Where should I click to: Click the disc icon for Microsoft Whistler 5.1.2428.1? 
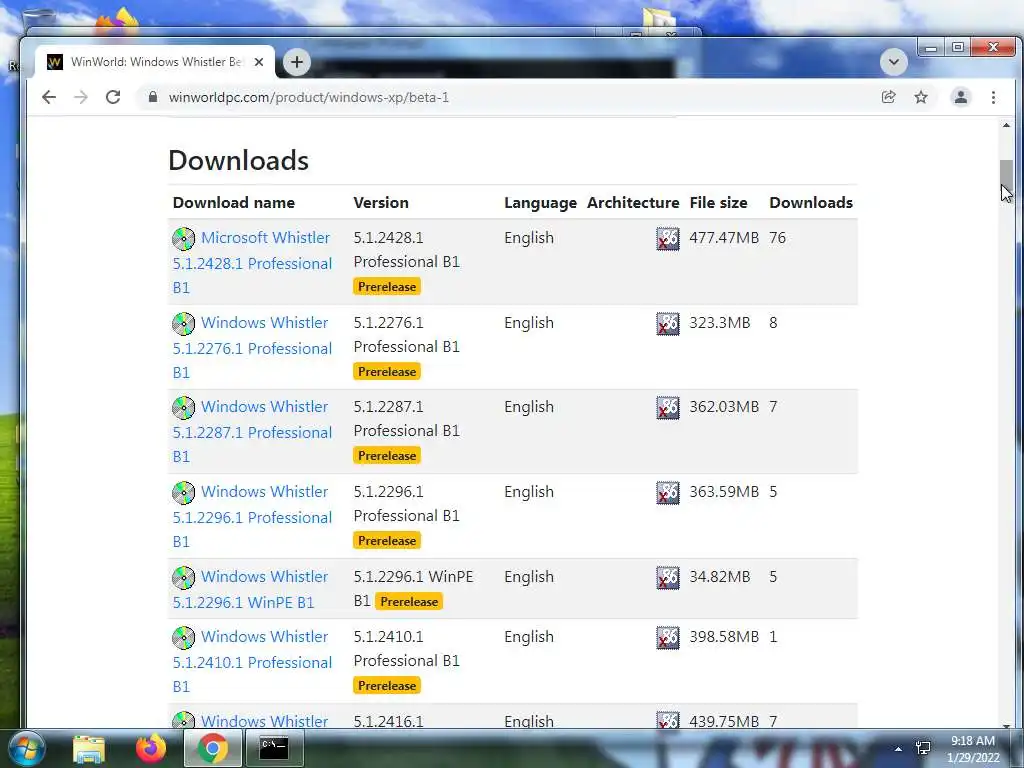[184, 238]
